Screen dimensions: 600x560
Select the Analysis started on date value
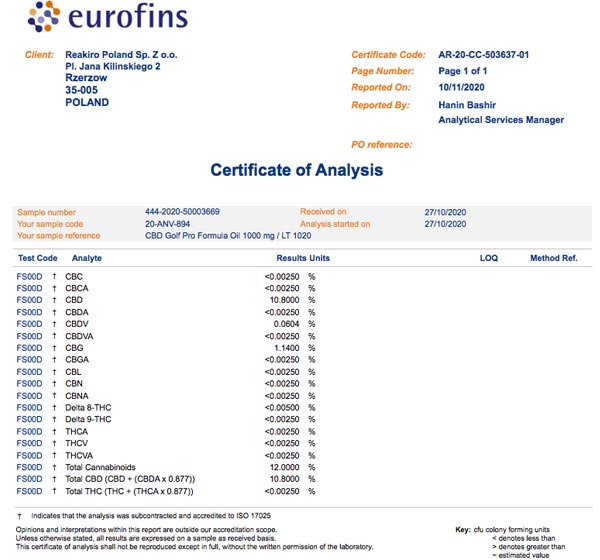click(x=445, y=224)
